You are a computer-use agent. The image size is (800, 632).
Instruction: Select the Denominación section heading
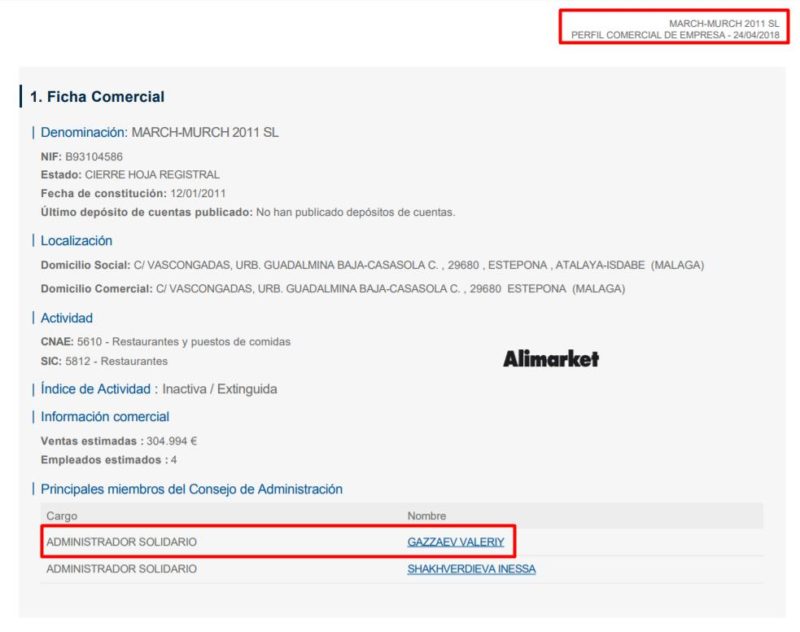(85, 133)
